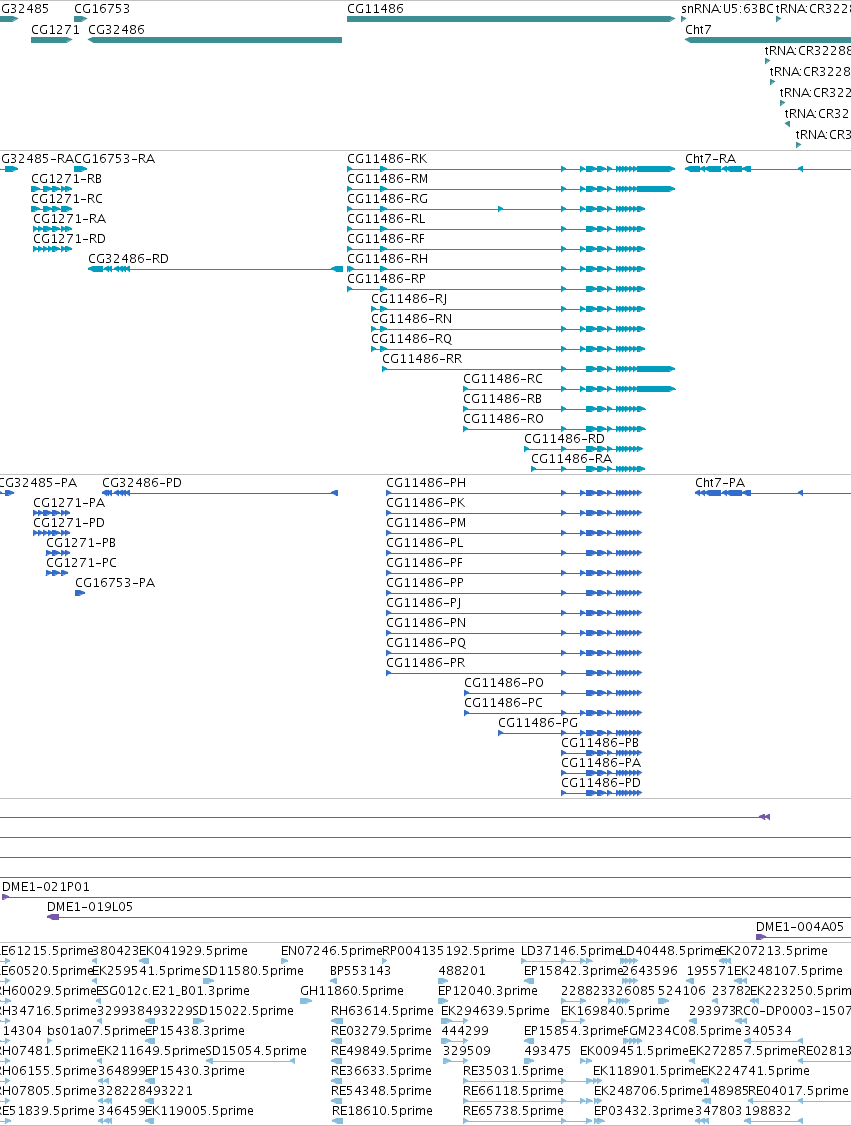Click EST label RE66118.5prime

coord(513,1092)
